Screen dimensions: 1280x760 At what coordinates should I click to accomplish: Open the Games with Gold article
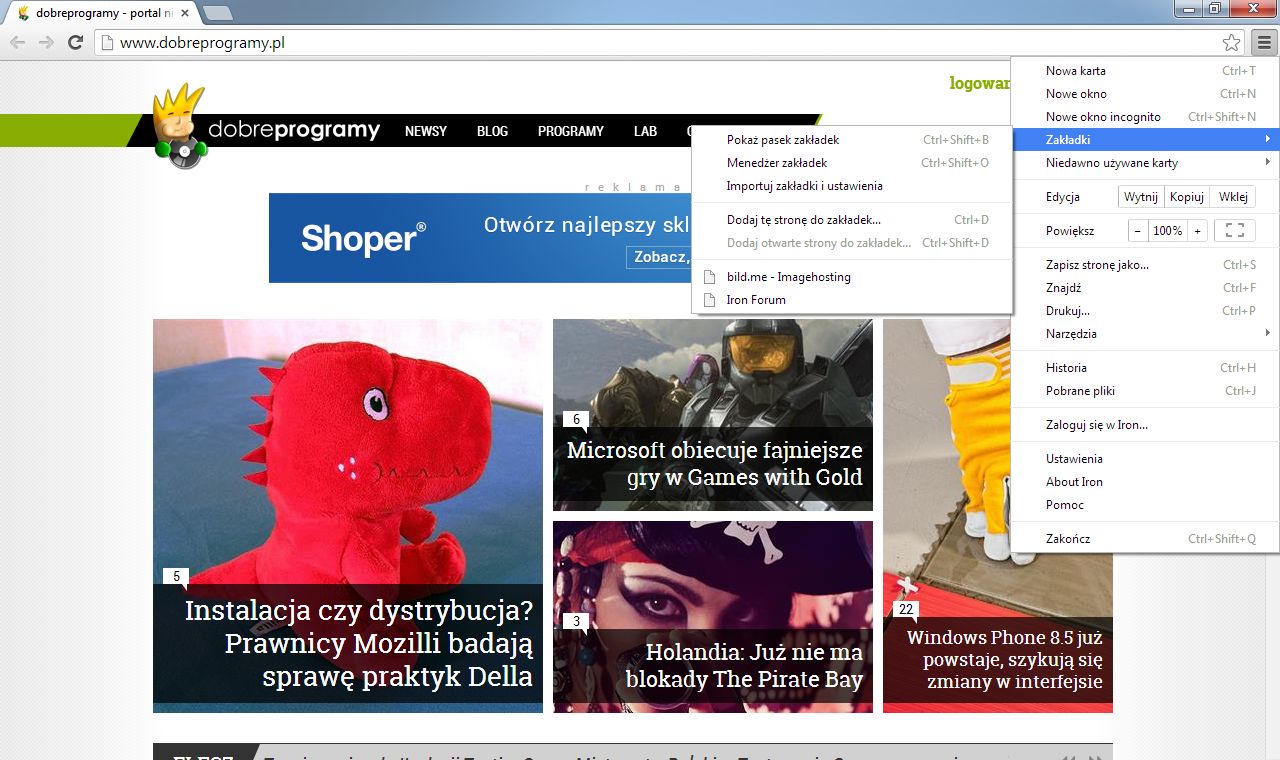click(x=713, y=415)
